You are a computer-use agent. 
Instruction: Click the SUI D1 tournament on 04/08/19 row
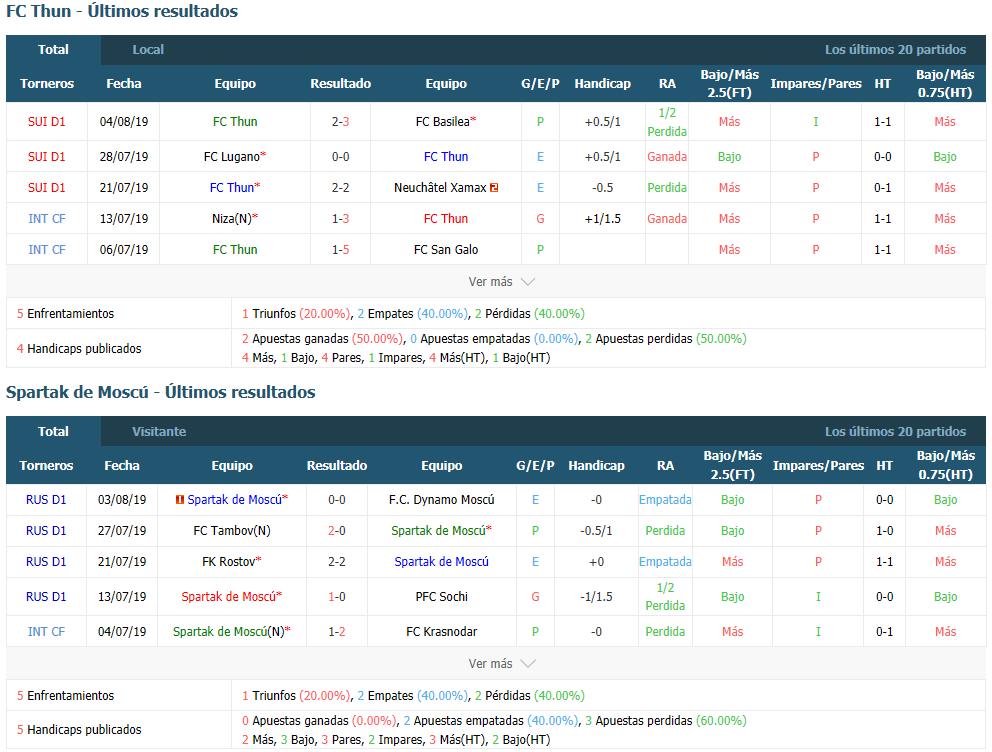(46, 121)
